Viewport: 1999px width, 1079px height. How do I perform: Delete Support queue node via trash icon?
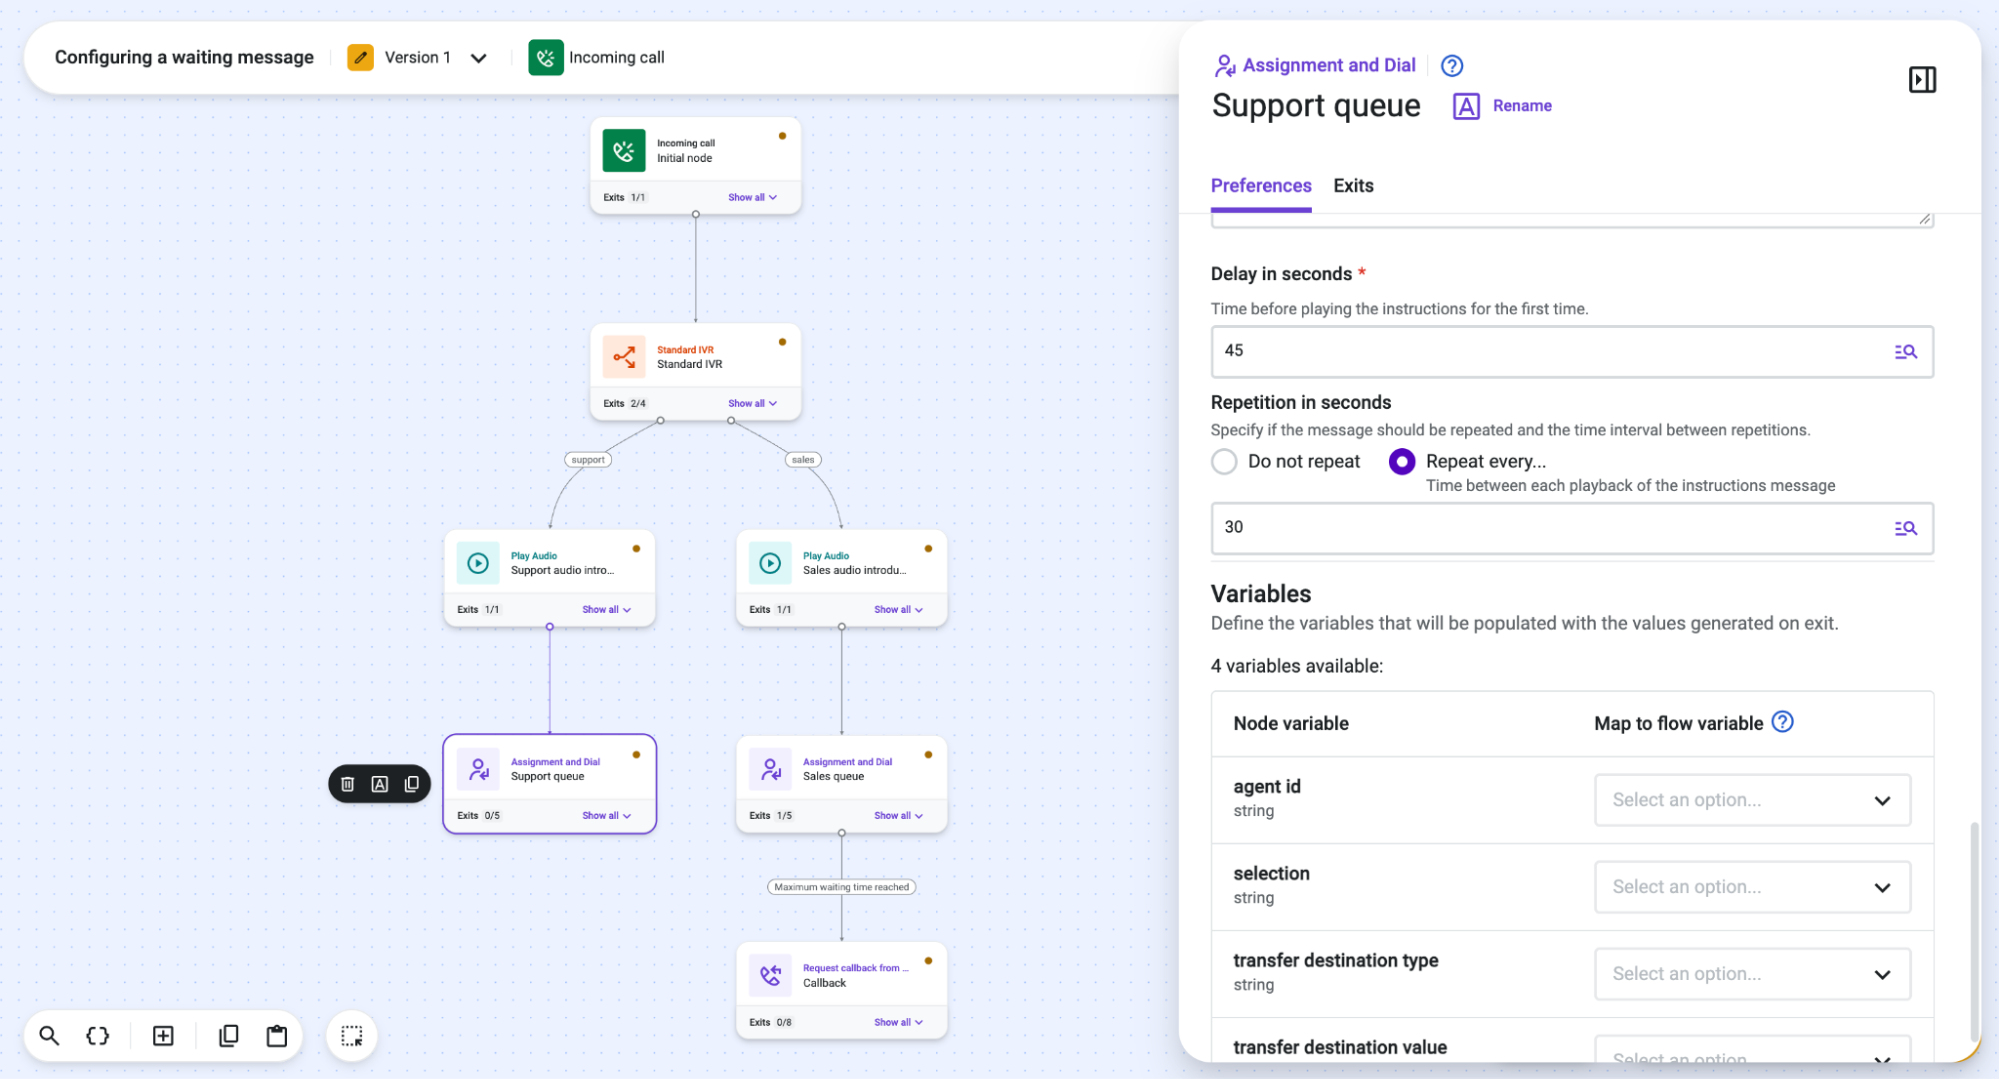[x=348, y=784]
